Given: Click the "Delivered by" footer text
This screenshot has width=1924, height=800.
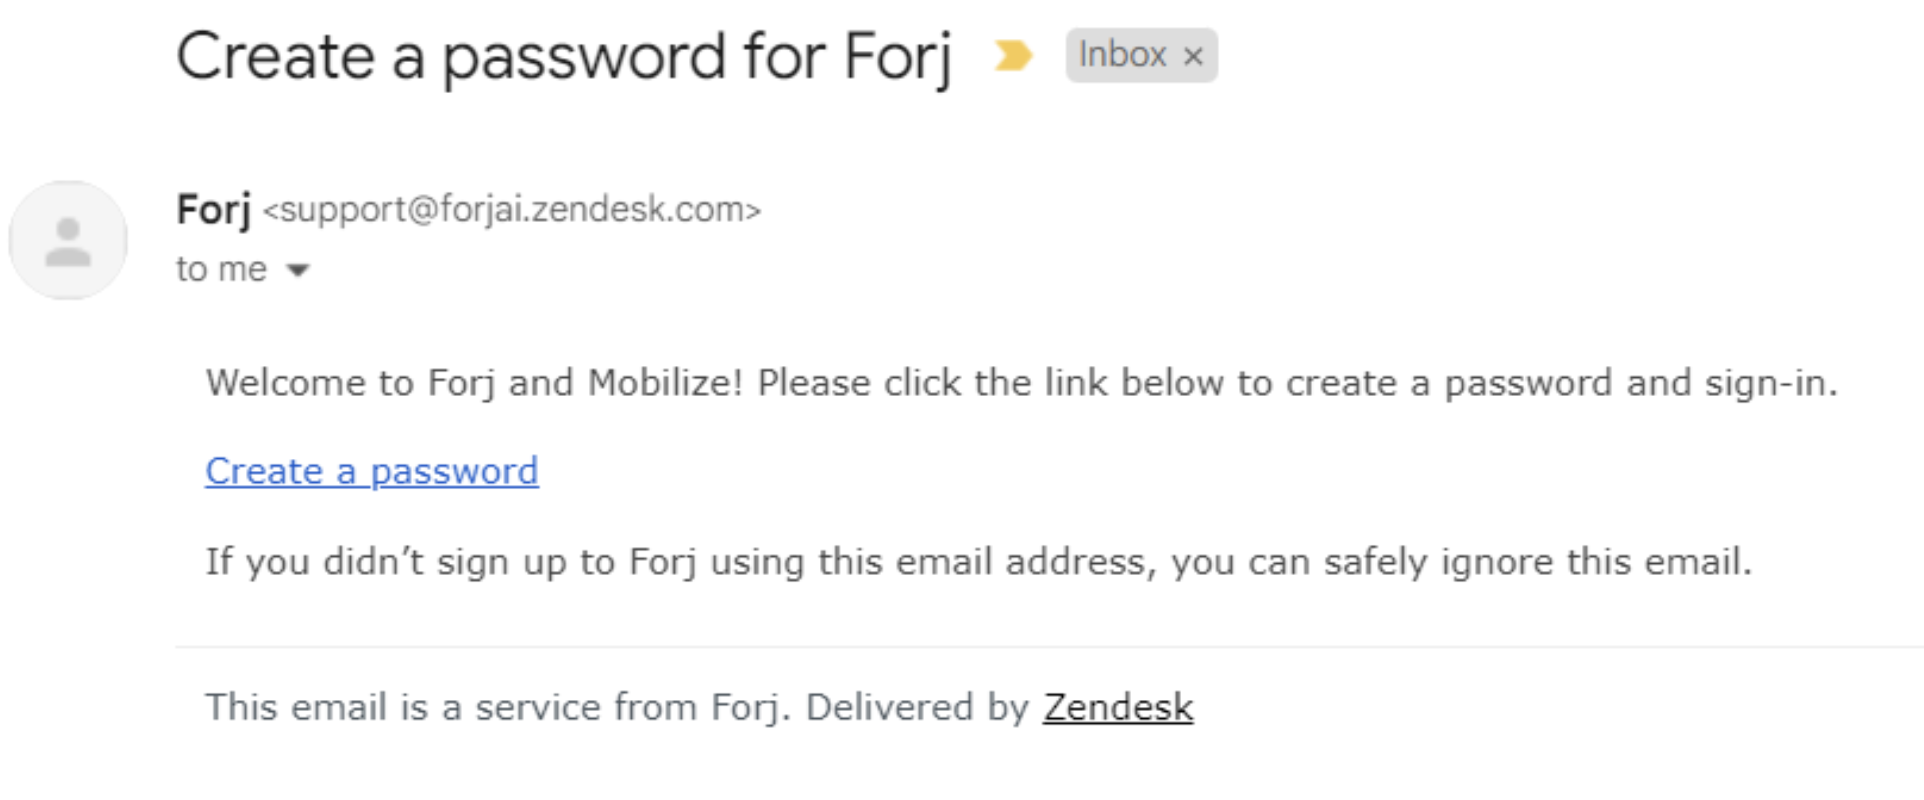Looking at the screenshot, I should [917, 707].
